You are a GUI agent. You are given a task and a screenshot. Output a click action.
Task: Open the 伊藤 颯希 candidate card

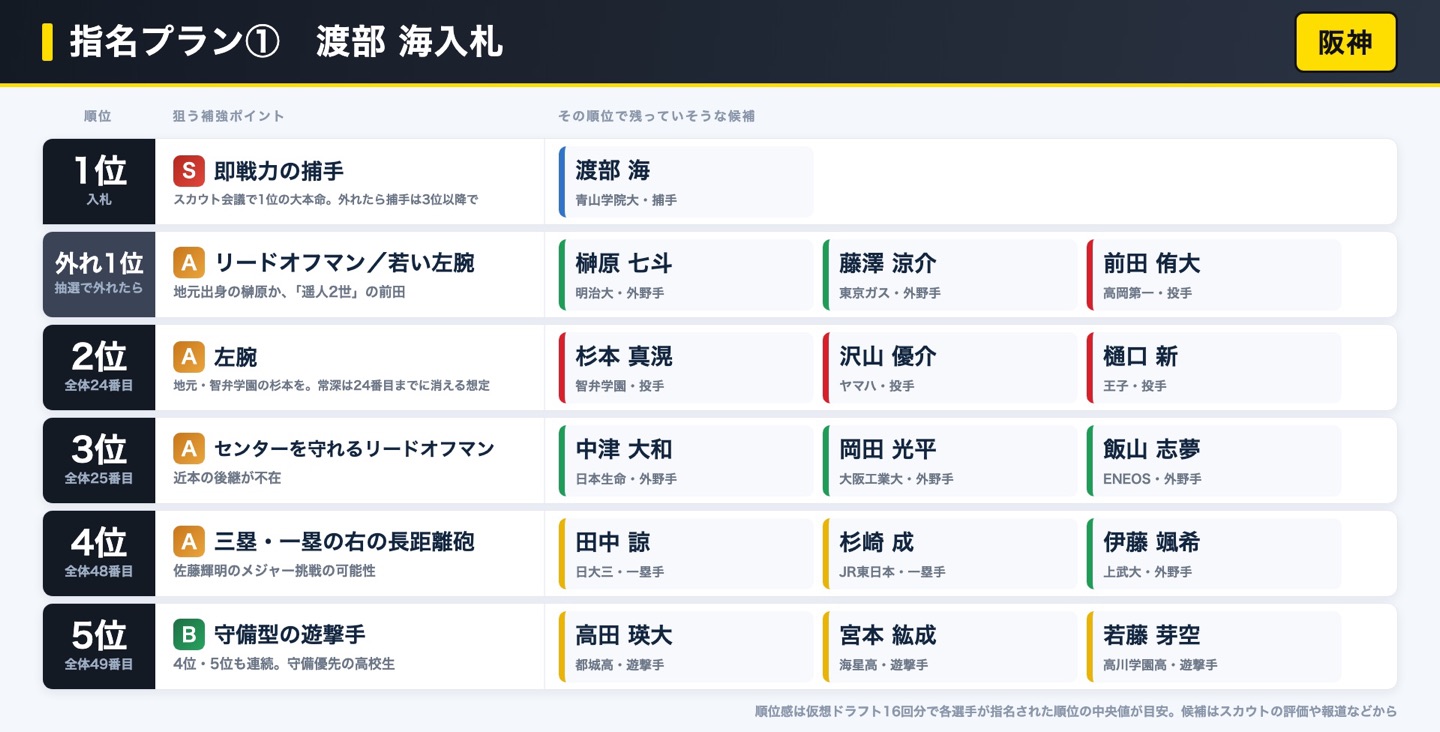[x=1214, y=554]
